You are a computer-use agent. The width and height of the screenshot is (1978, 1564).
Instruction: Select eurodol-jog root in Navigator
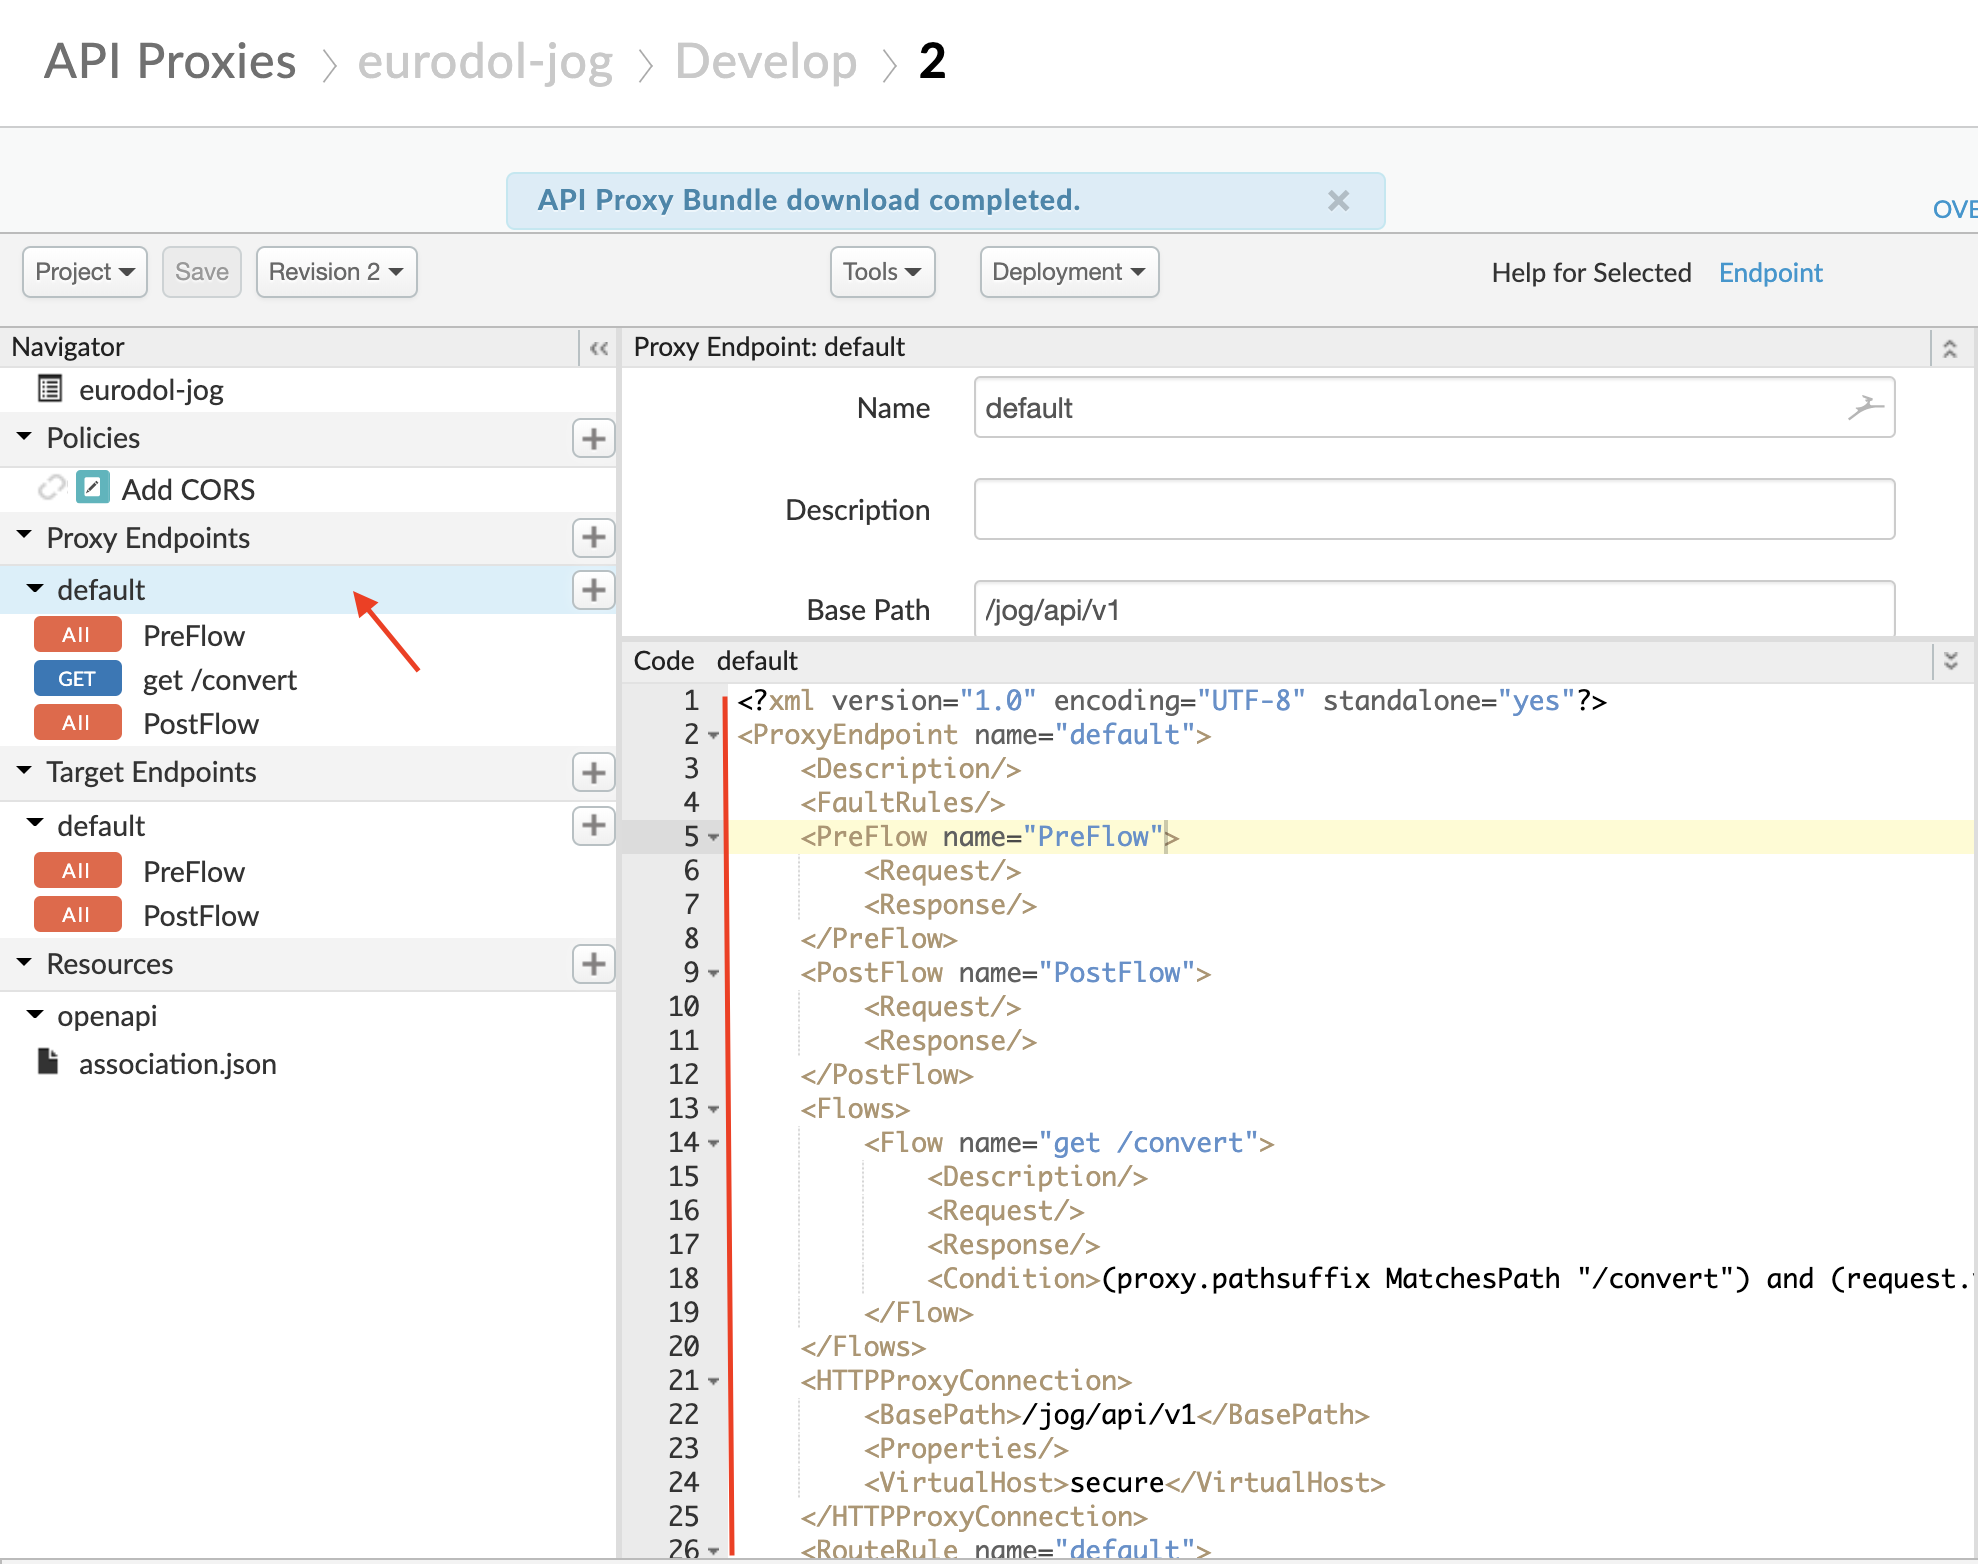coord(151,390)
